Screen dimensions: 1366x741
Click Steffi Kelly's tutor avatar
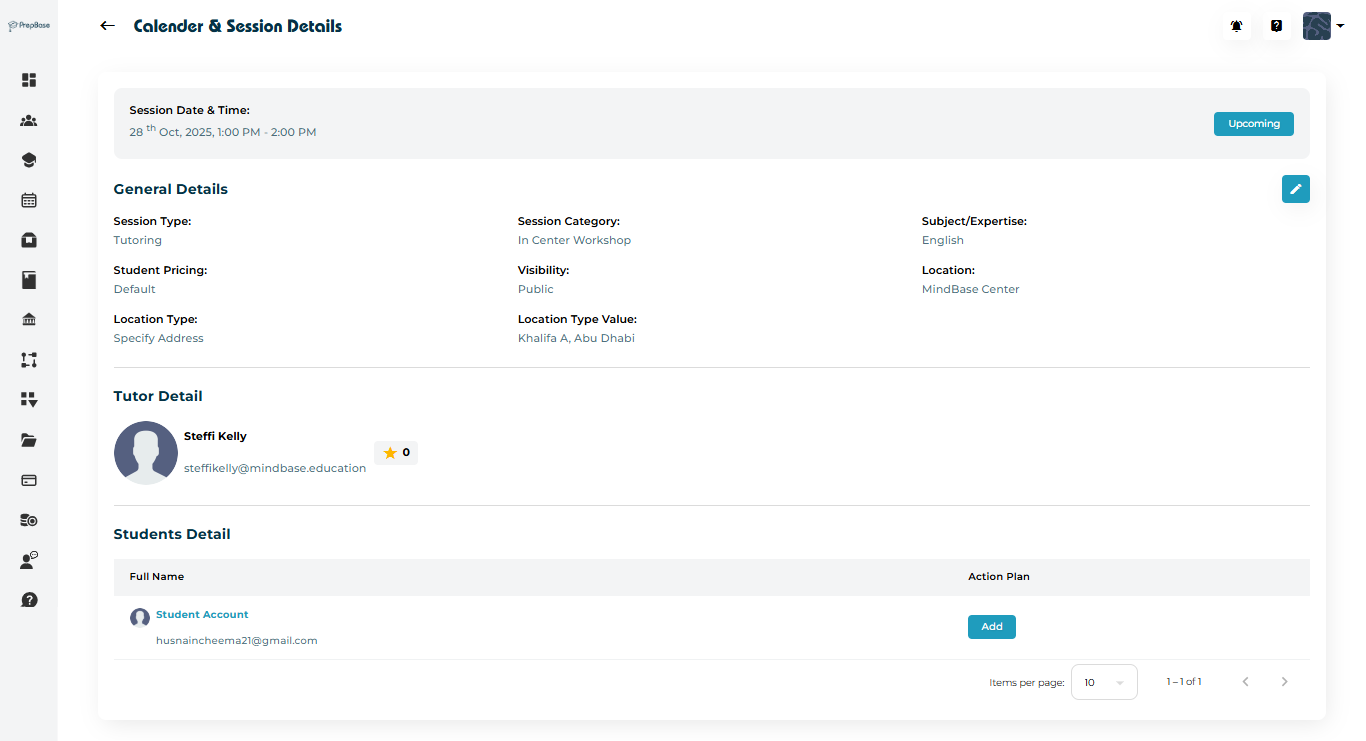[x=146, y=453]
